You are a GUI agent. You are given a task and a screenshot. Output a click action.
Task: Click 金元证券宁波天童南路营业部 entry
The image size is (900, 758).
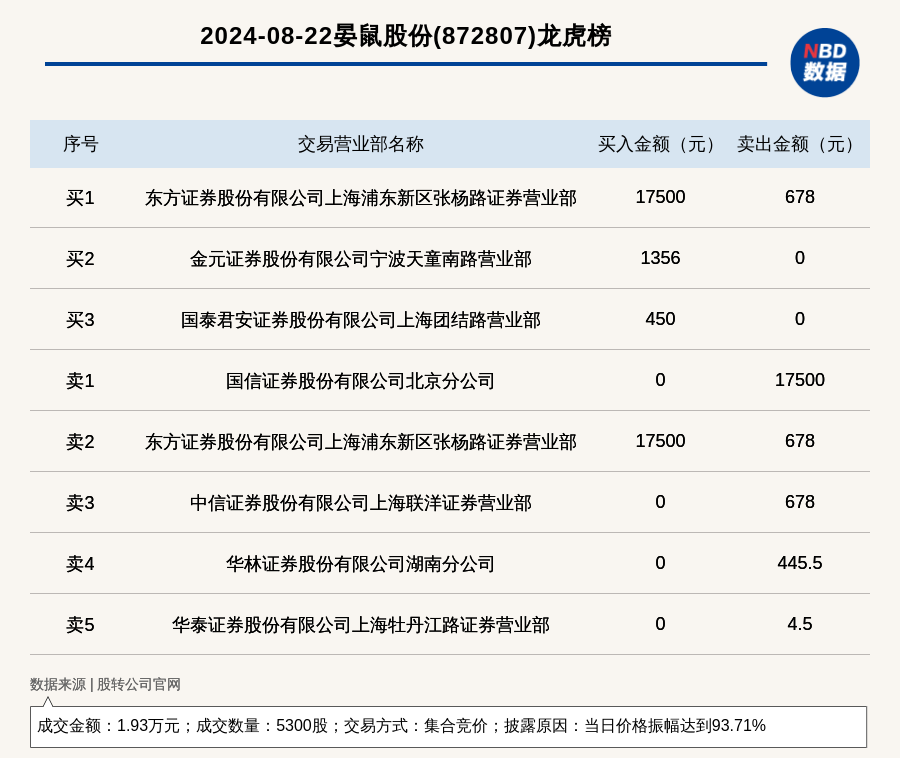tap(360, 259)
